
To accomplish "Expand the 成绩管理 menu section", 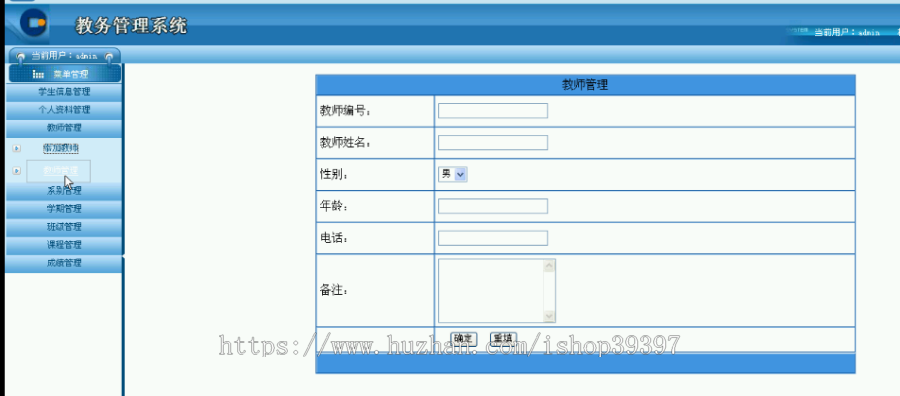I will pos(64,263).
